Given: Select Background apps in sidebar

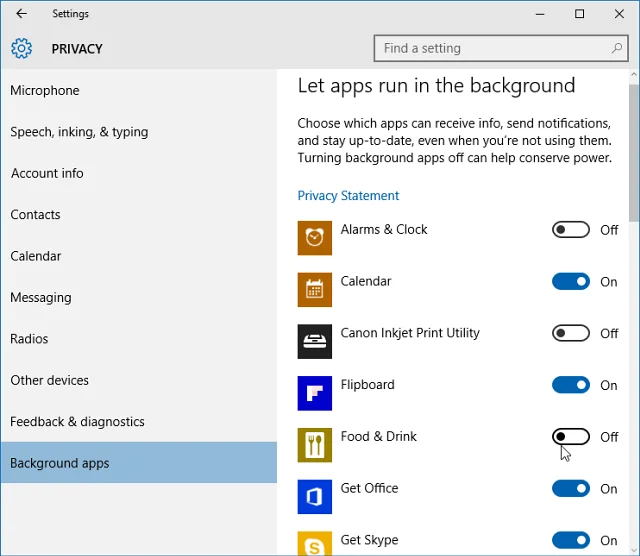Looking at the screenshot, I should (139, 463).
